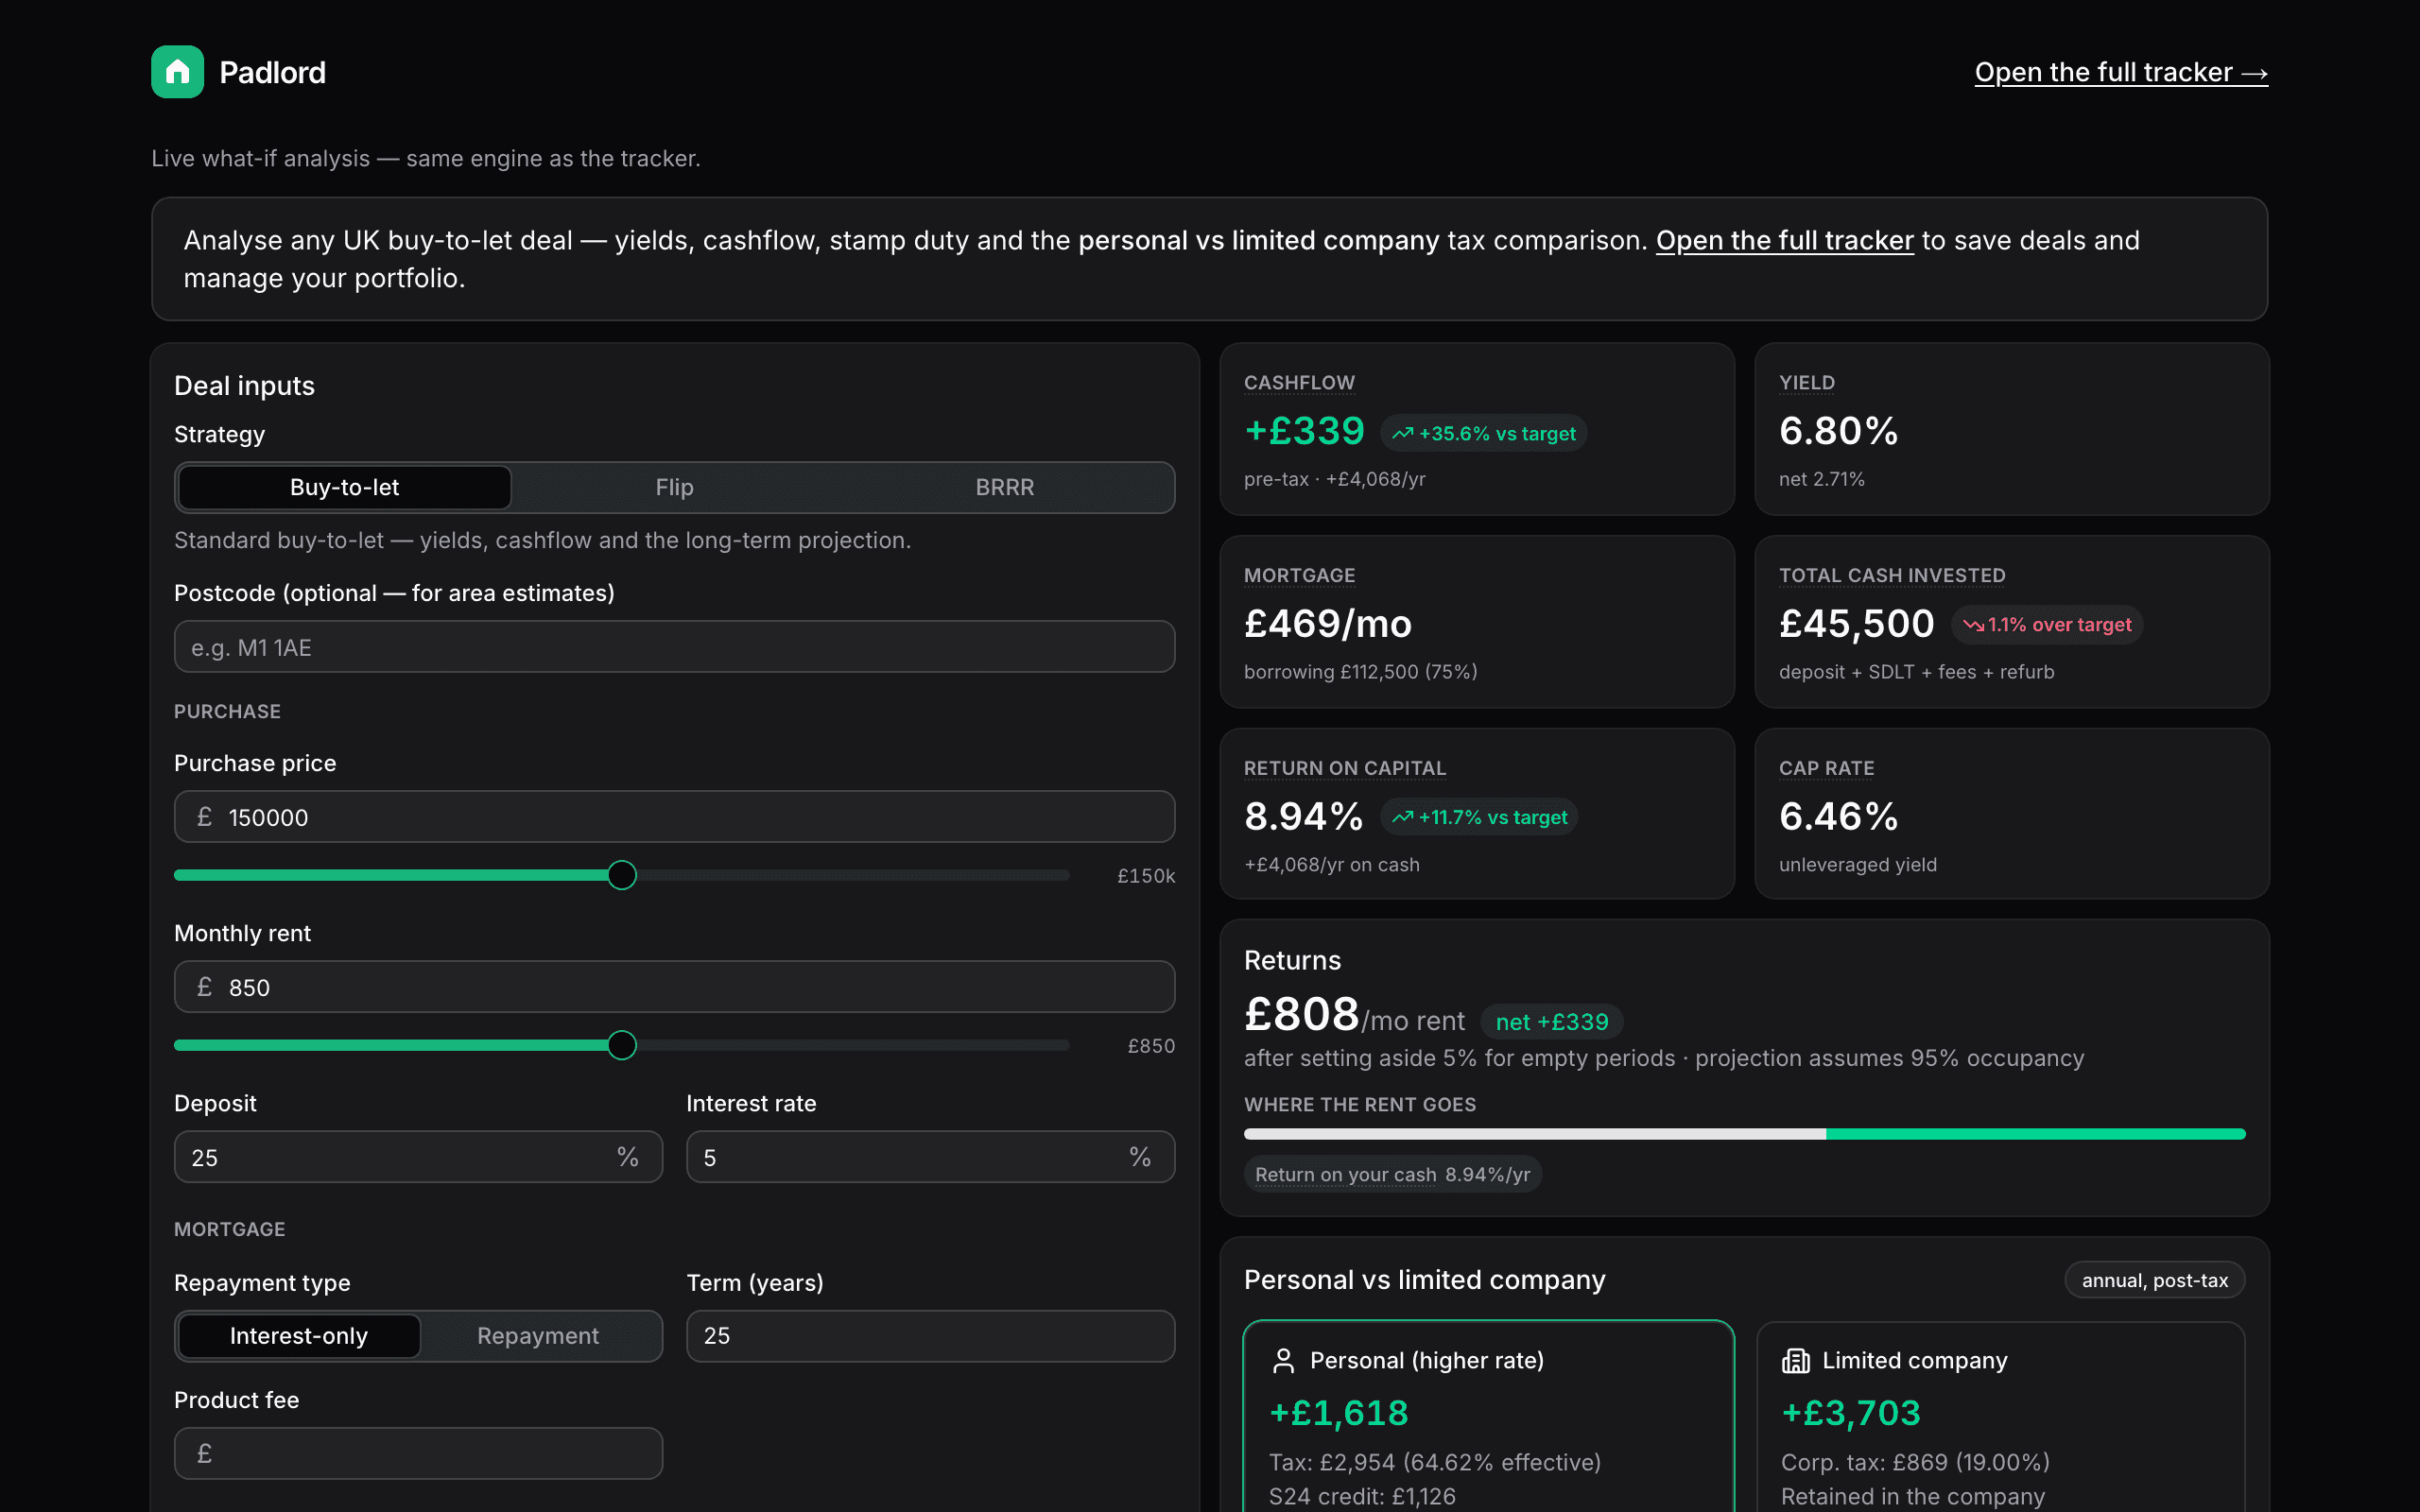Switch strategy to Flip
The image size is (2420, 1512).
pyautogui.click(x=674, y=487)
